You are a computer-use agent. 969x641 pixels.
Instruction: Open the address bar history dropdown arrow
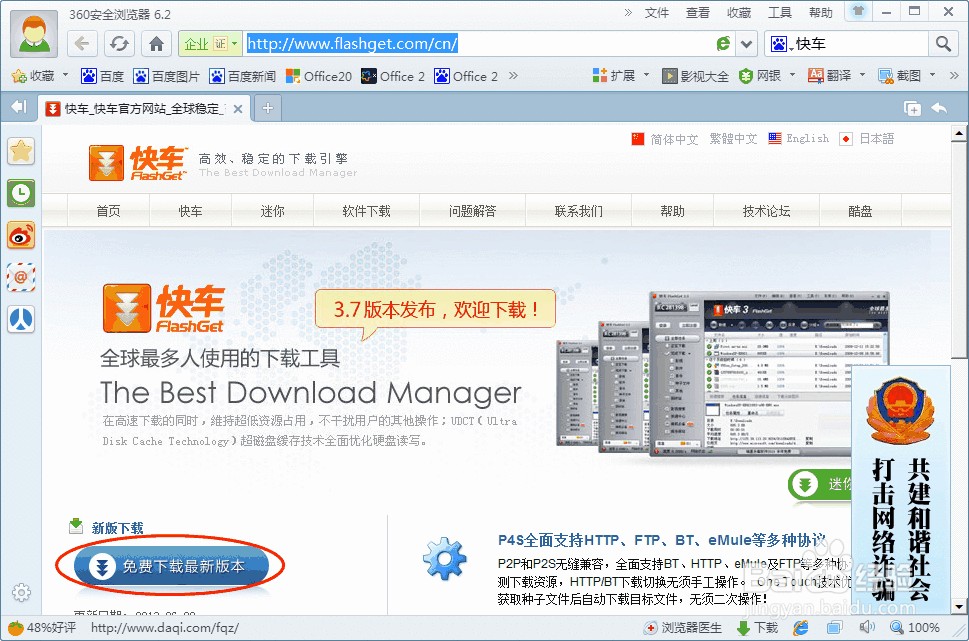[x=747, y=44]
